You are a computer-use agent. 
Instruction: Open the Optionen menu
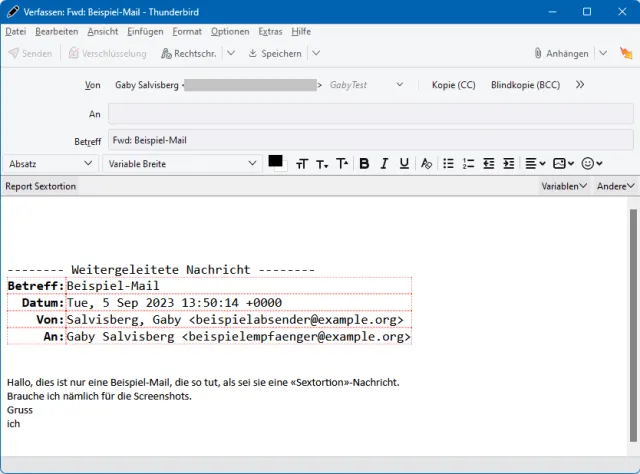(x=230, y=31)
